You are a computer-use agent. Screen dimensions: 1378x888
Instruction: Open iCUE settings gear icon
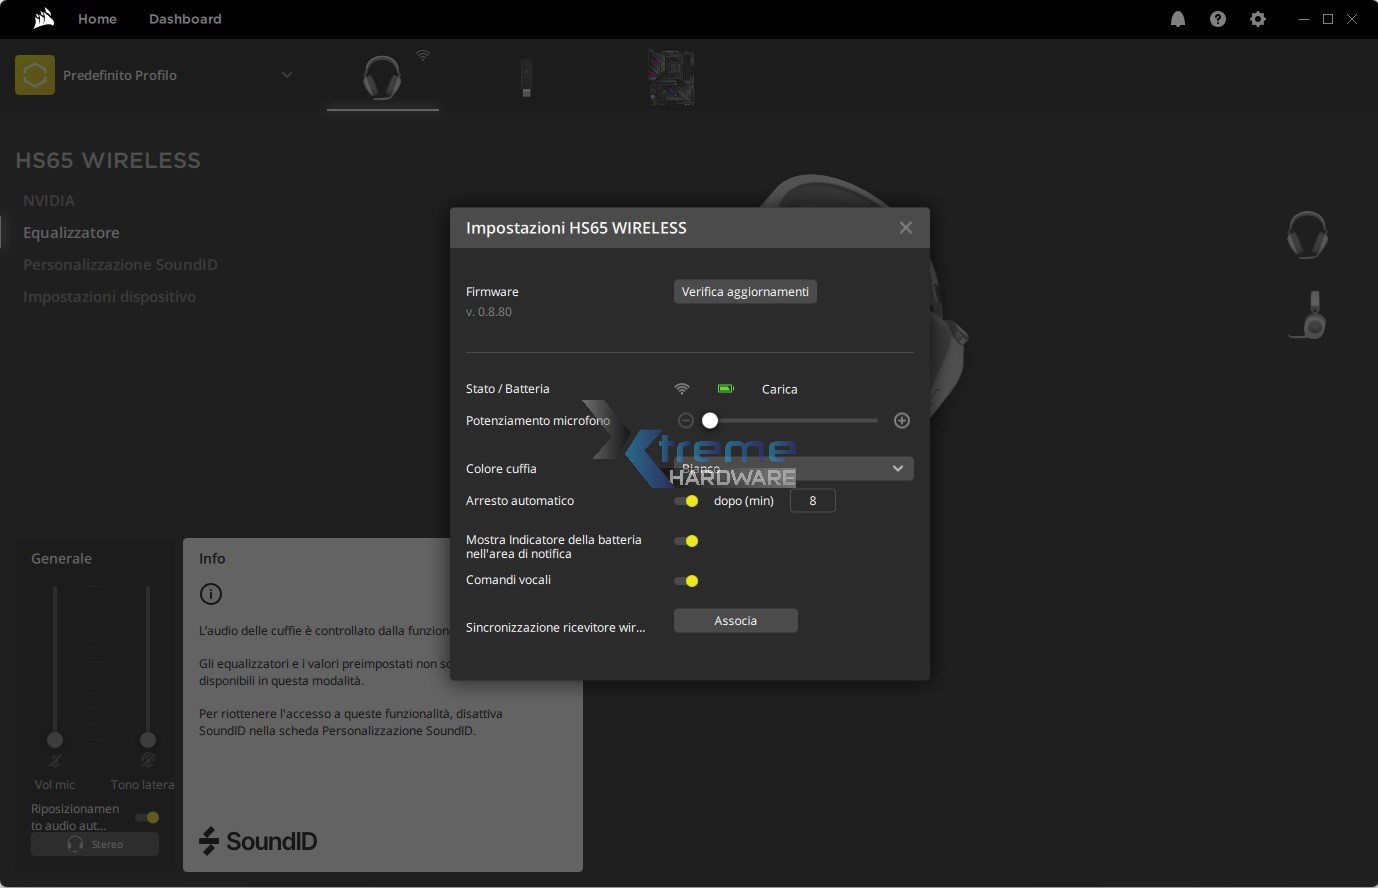click(1258, 19)
